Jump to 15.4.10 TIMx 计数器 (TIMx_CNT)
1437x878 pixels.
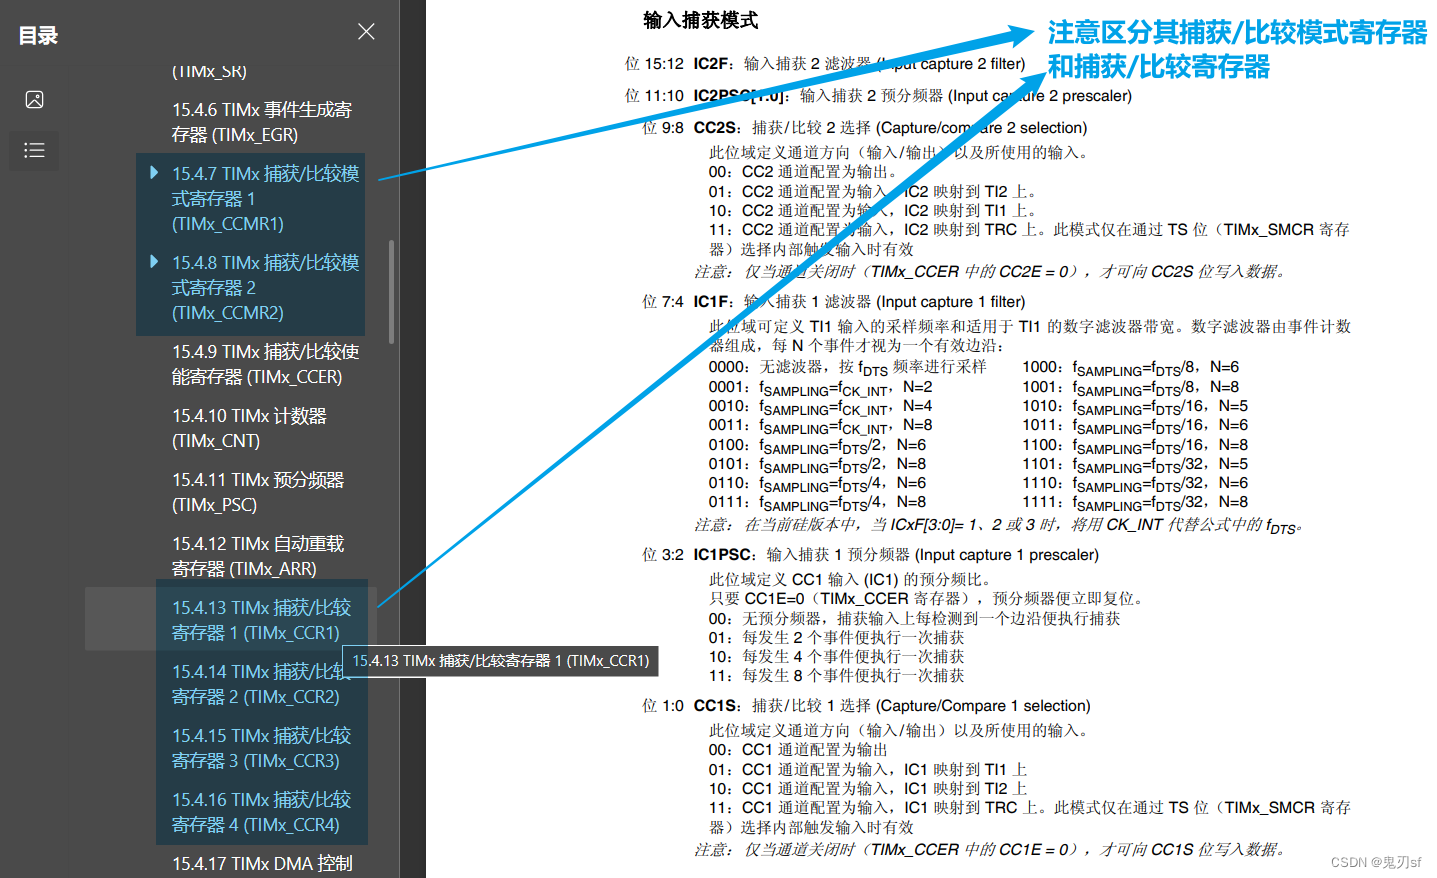coord(249,428)
